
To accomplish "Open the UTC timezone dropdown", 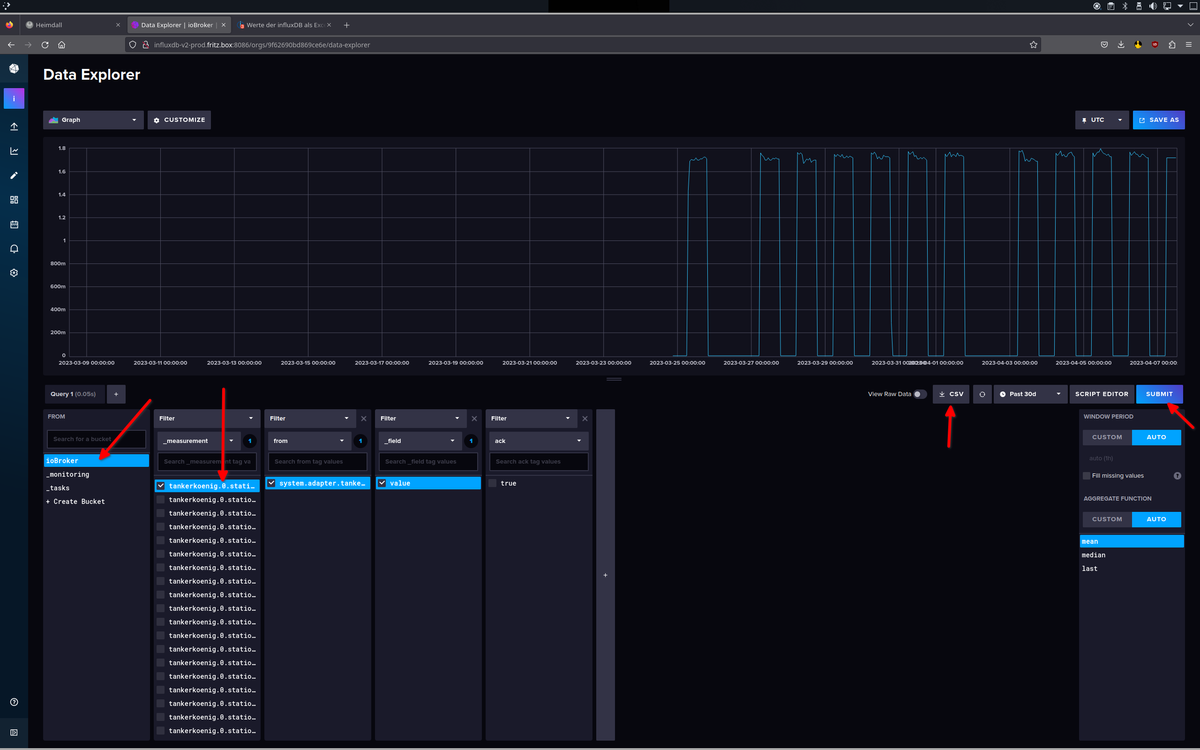I will tap(1102, 120).
